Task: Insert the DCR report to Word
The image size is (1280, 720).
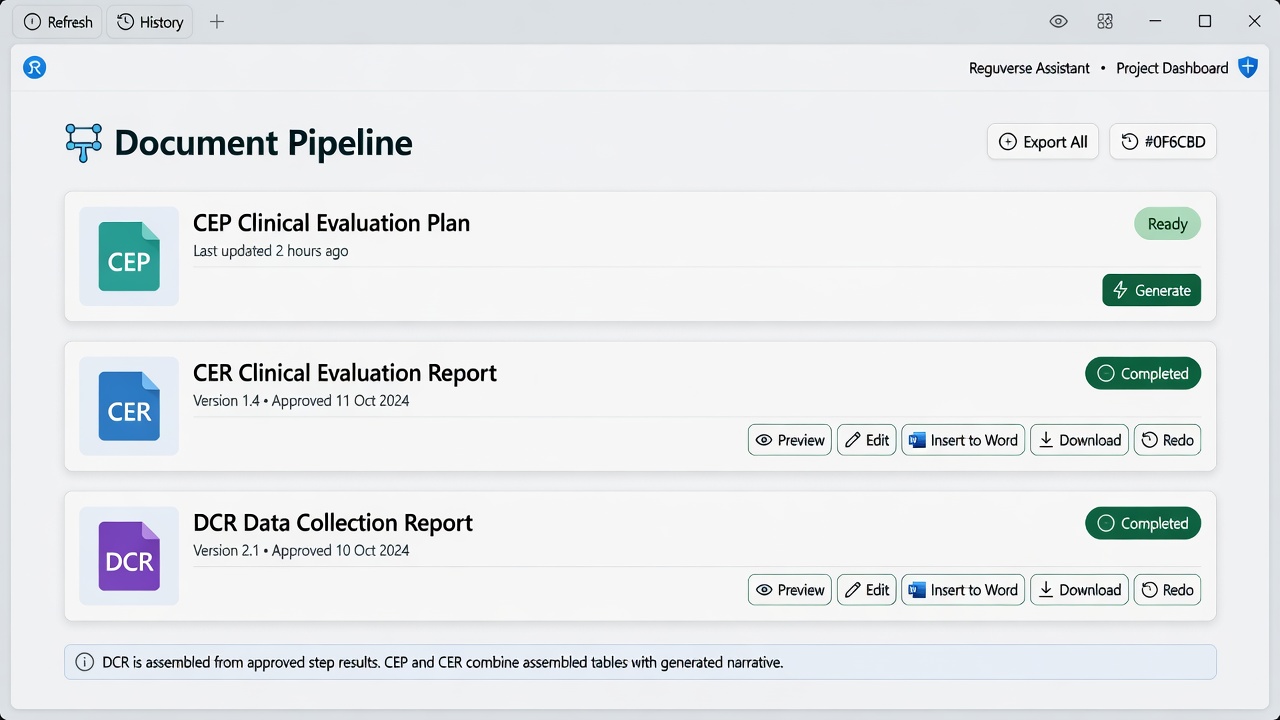Action: pos(963,590)
